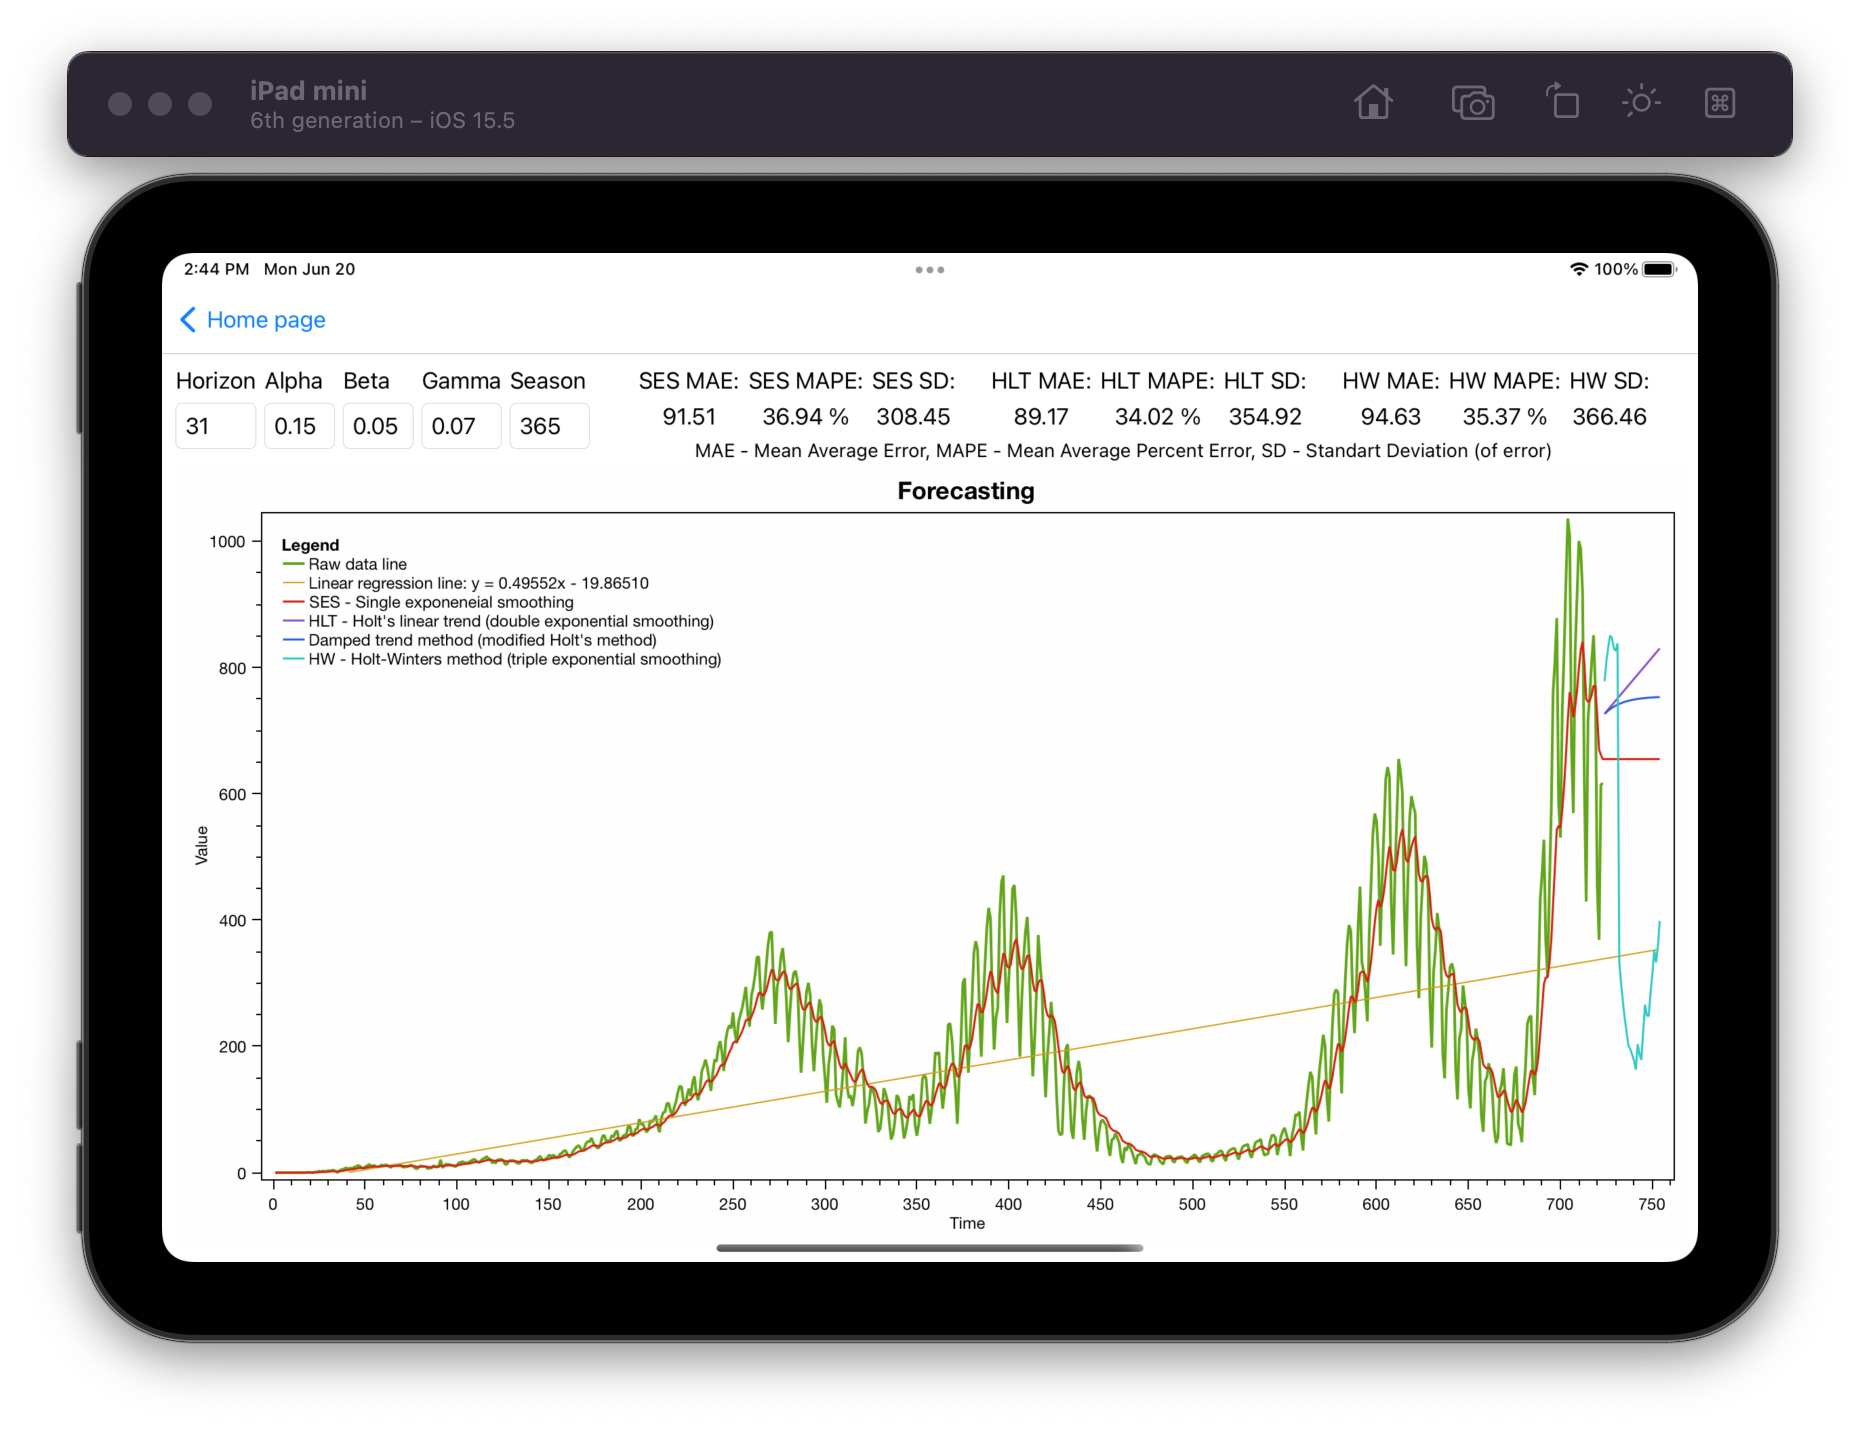Click the Forecasting chart title
This screenshot has height=1442, width=1860.
(966, 491)
